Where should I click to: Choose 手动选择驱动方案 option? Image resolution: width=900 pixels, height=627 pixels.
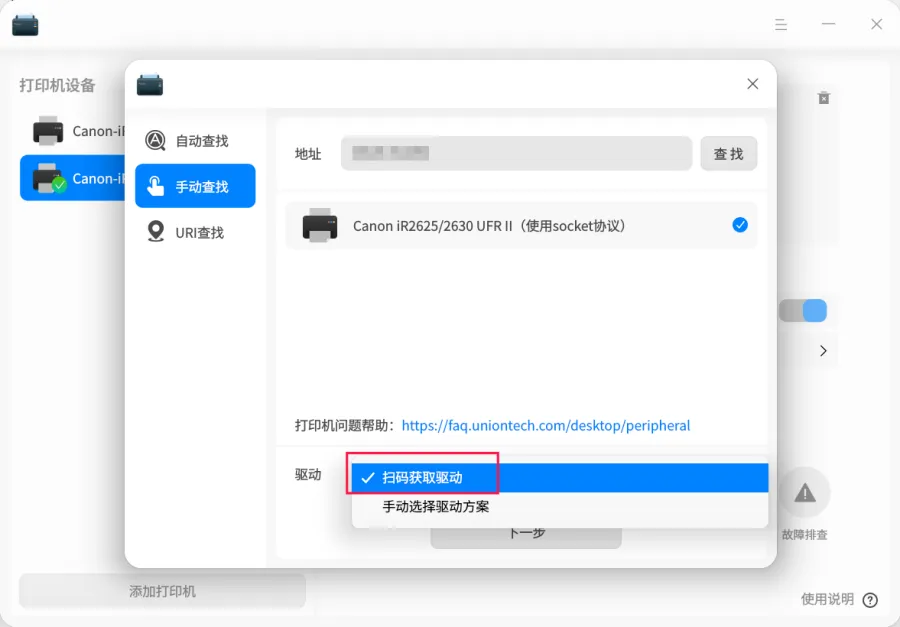tap(560, 506)
